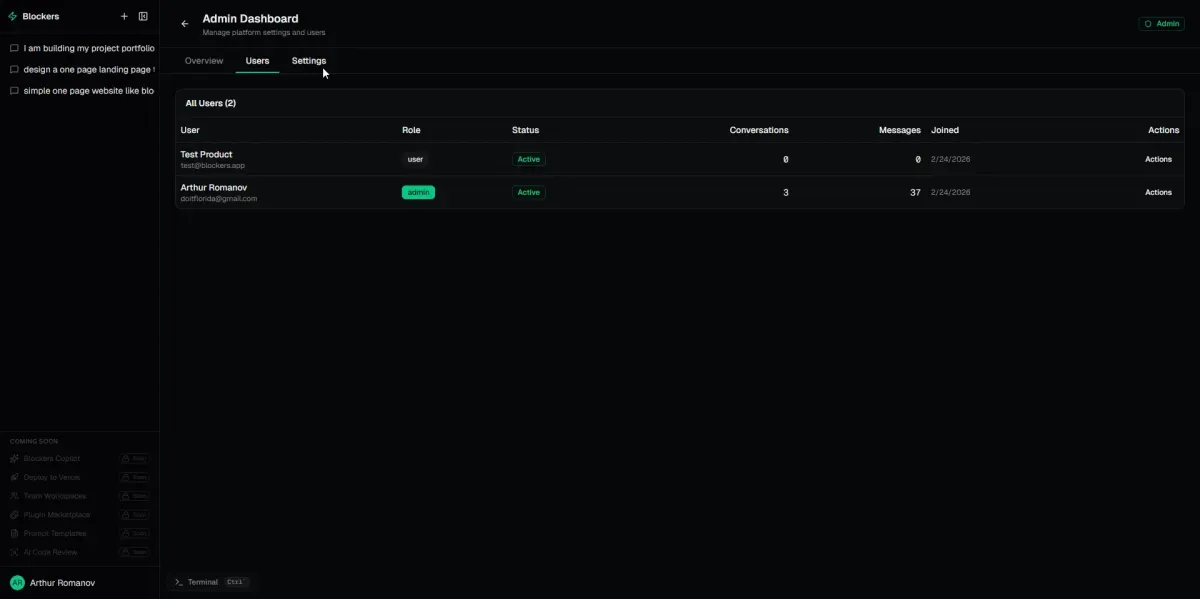Screen dimensions: 1200x599
Task: Switch to the Overview tab
Action: click(x=204, y=61)
